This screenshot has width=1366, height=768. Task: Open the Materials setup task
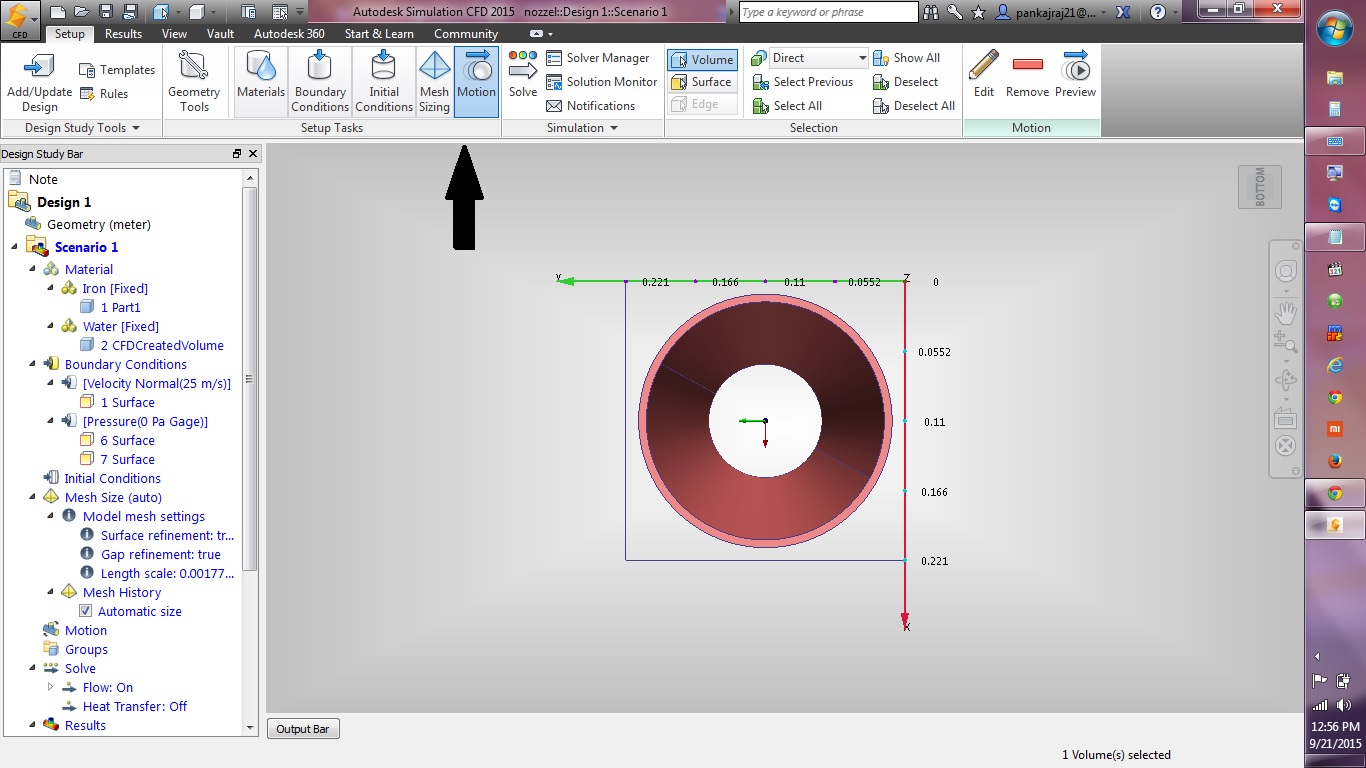(261, 80)
